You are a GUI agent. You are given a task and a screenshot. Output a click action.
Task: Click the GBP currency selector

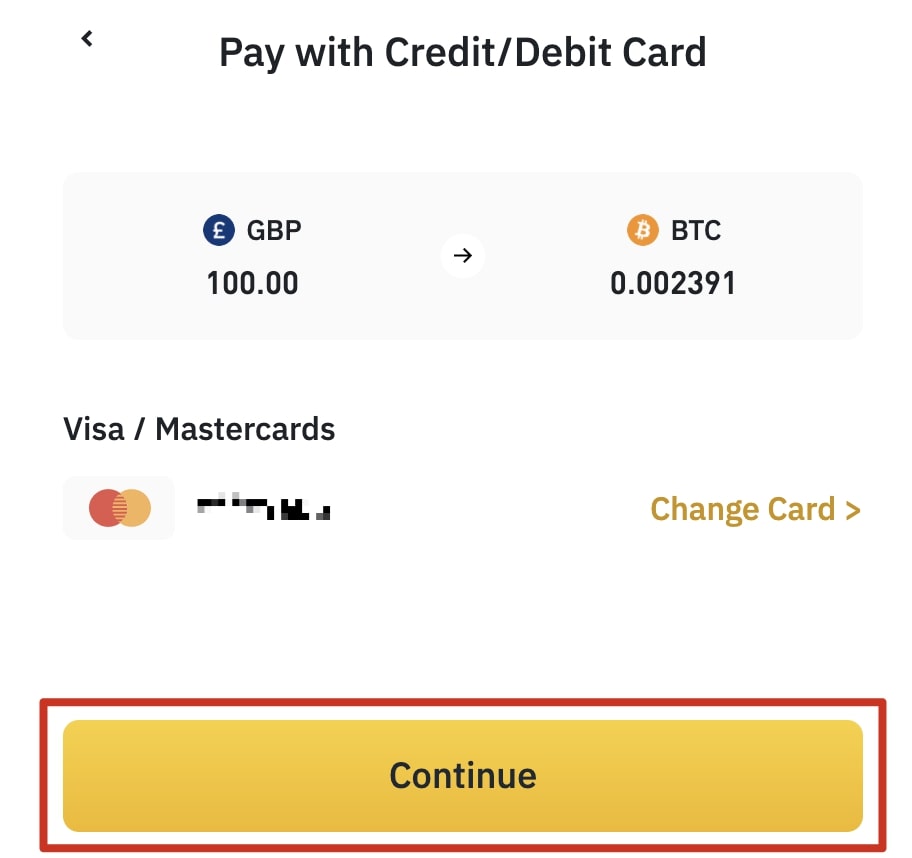pyautogui.click(x=252, y=230)
